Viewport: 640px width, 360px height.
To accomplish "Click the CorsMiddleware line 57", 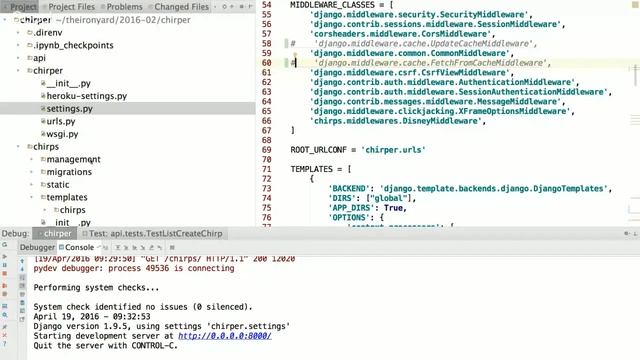I will (x=402, y=34).
